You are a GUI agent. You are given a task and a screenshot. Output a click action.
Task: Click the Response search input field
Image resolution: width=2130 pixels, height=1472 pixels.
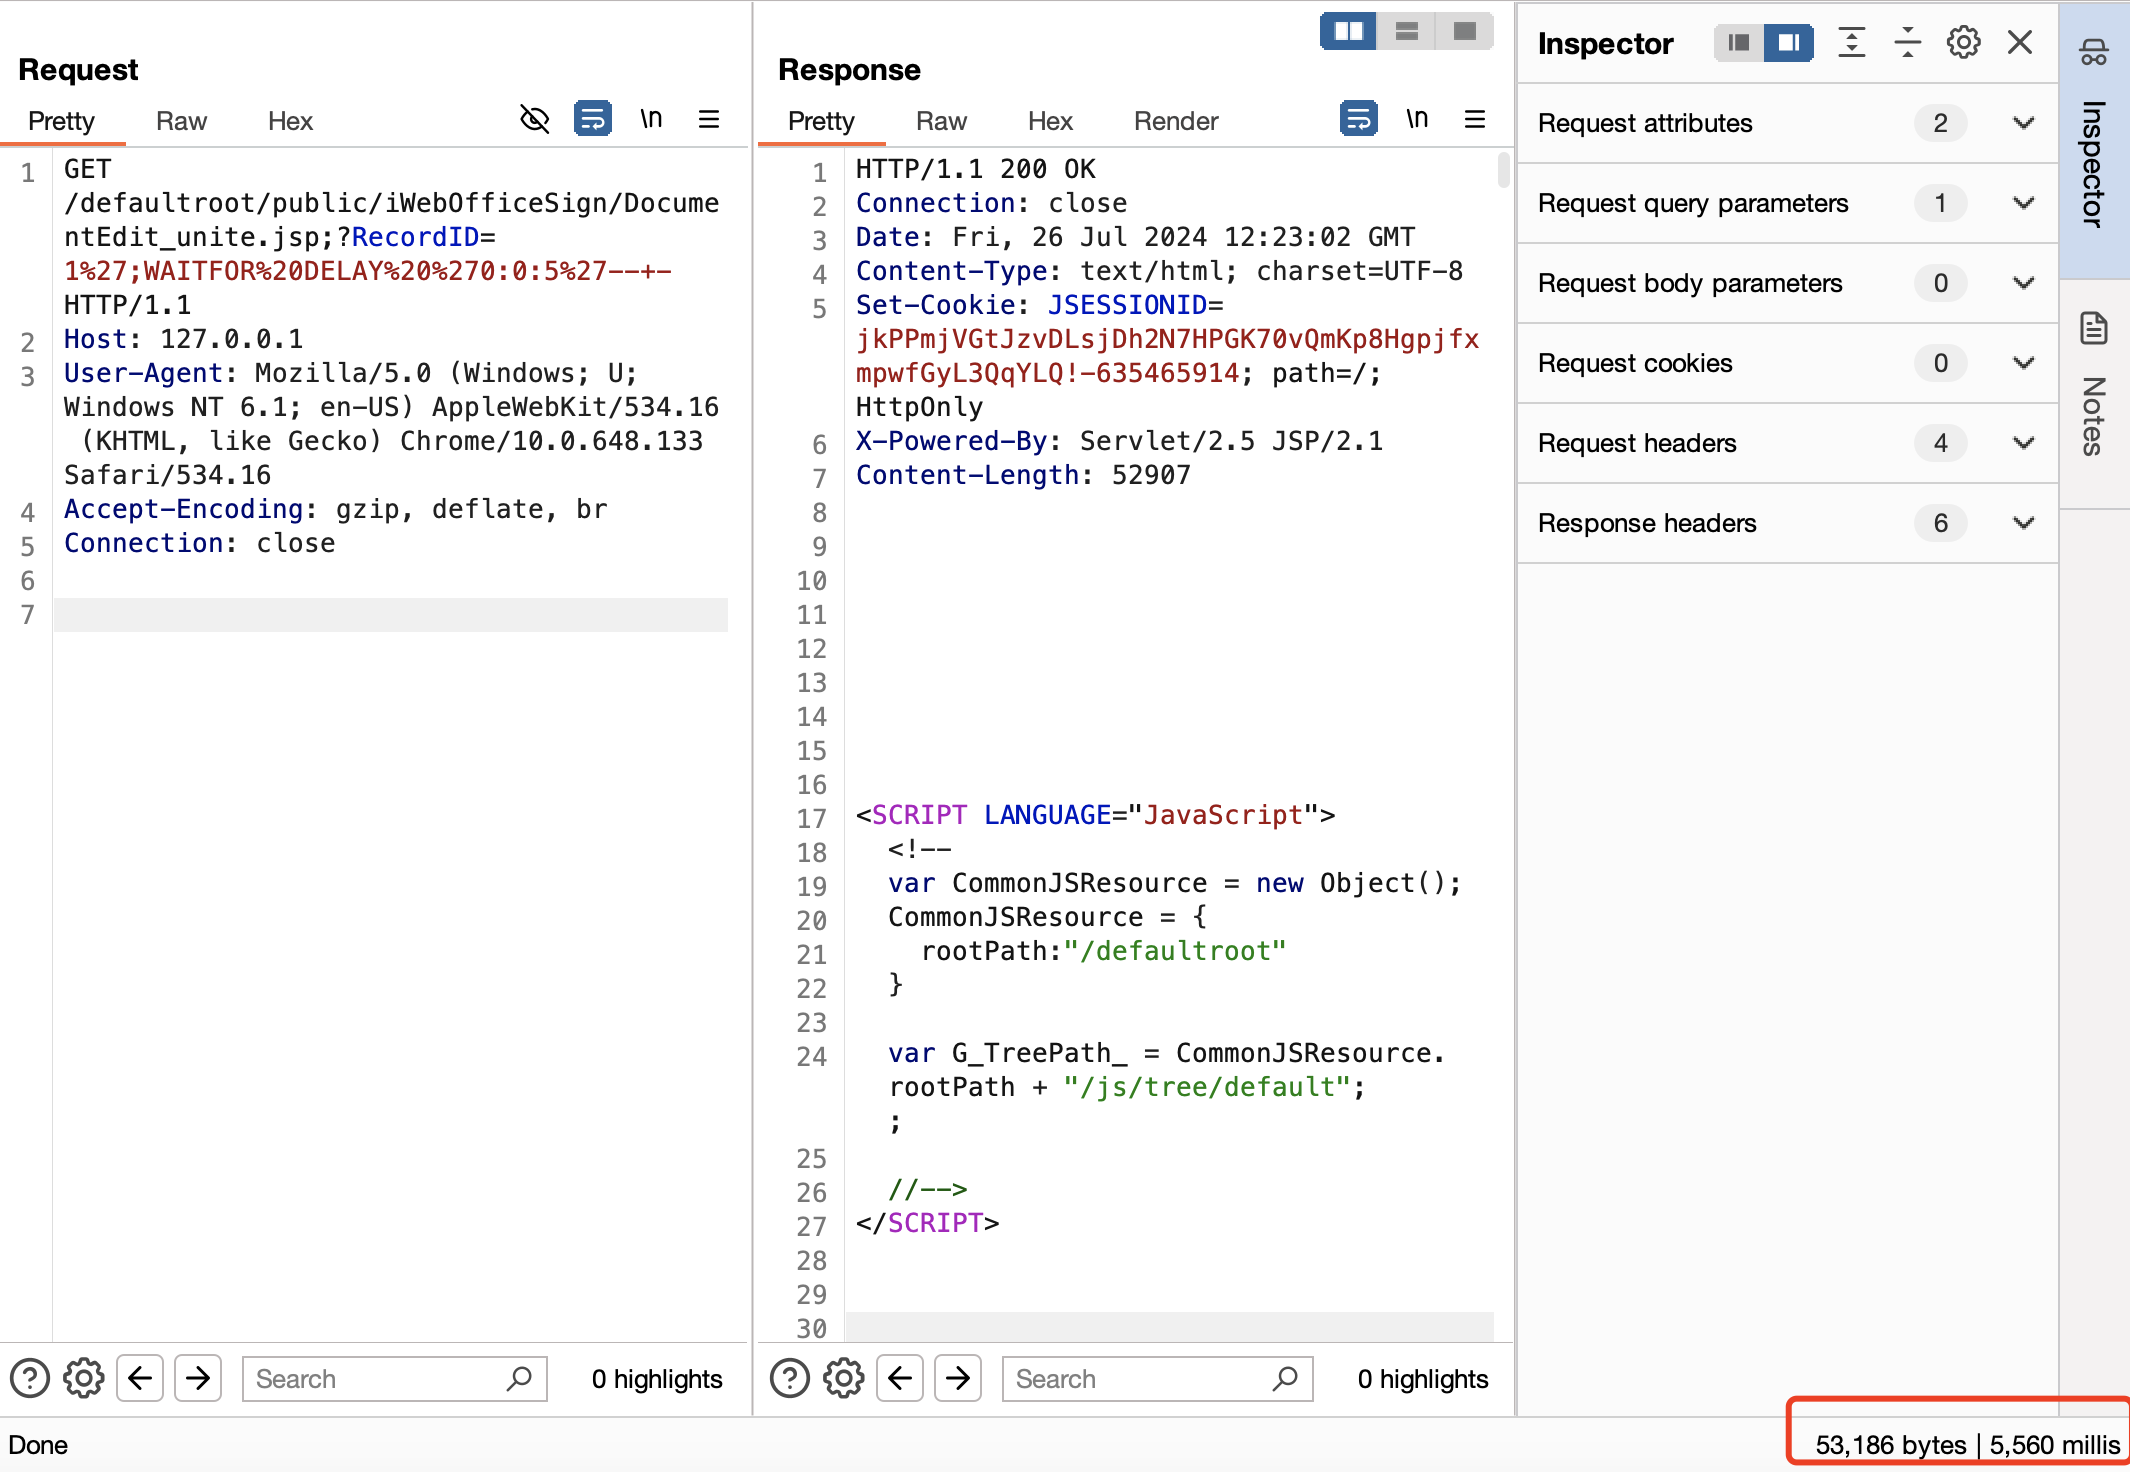pyautogui.click(x=1157, y=1379)
